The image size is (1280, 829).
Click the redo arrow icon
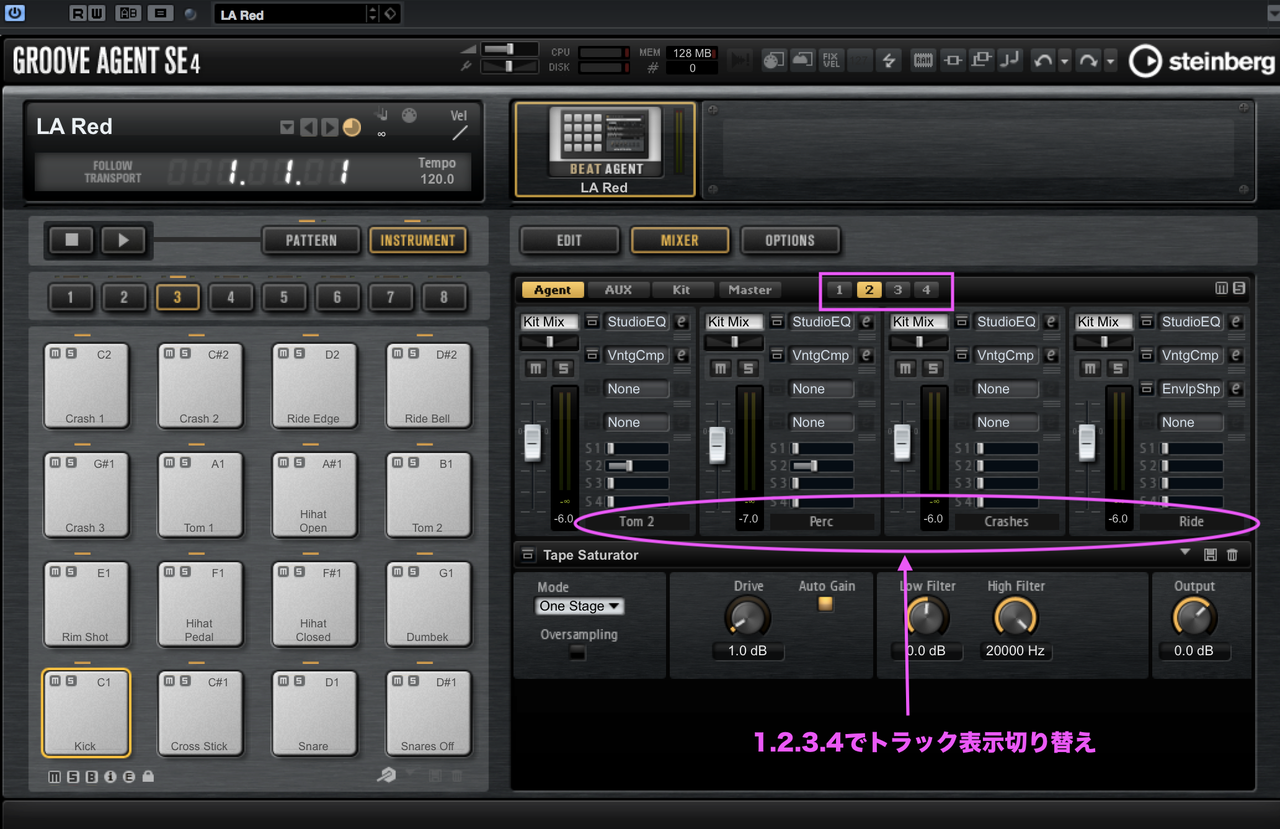[x=1088, y=61]
